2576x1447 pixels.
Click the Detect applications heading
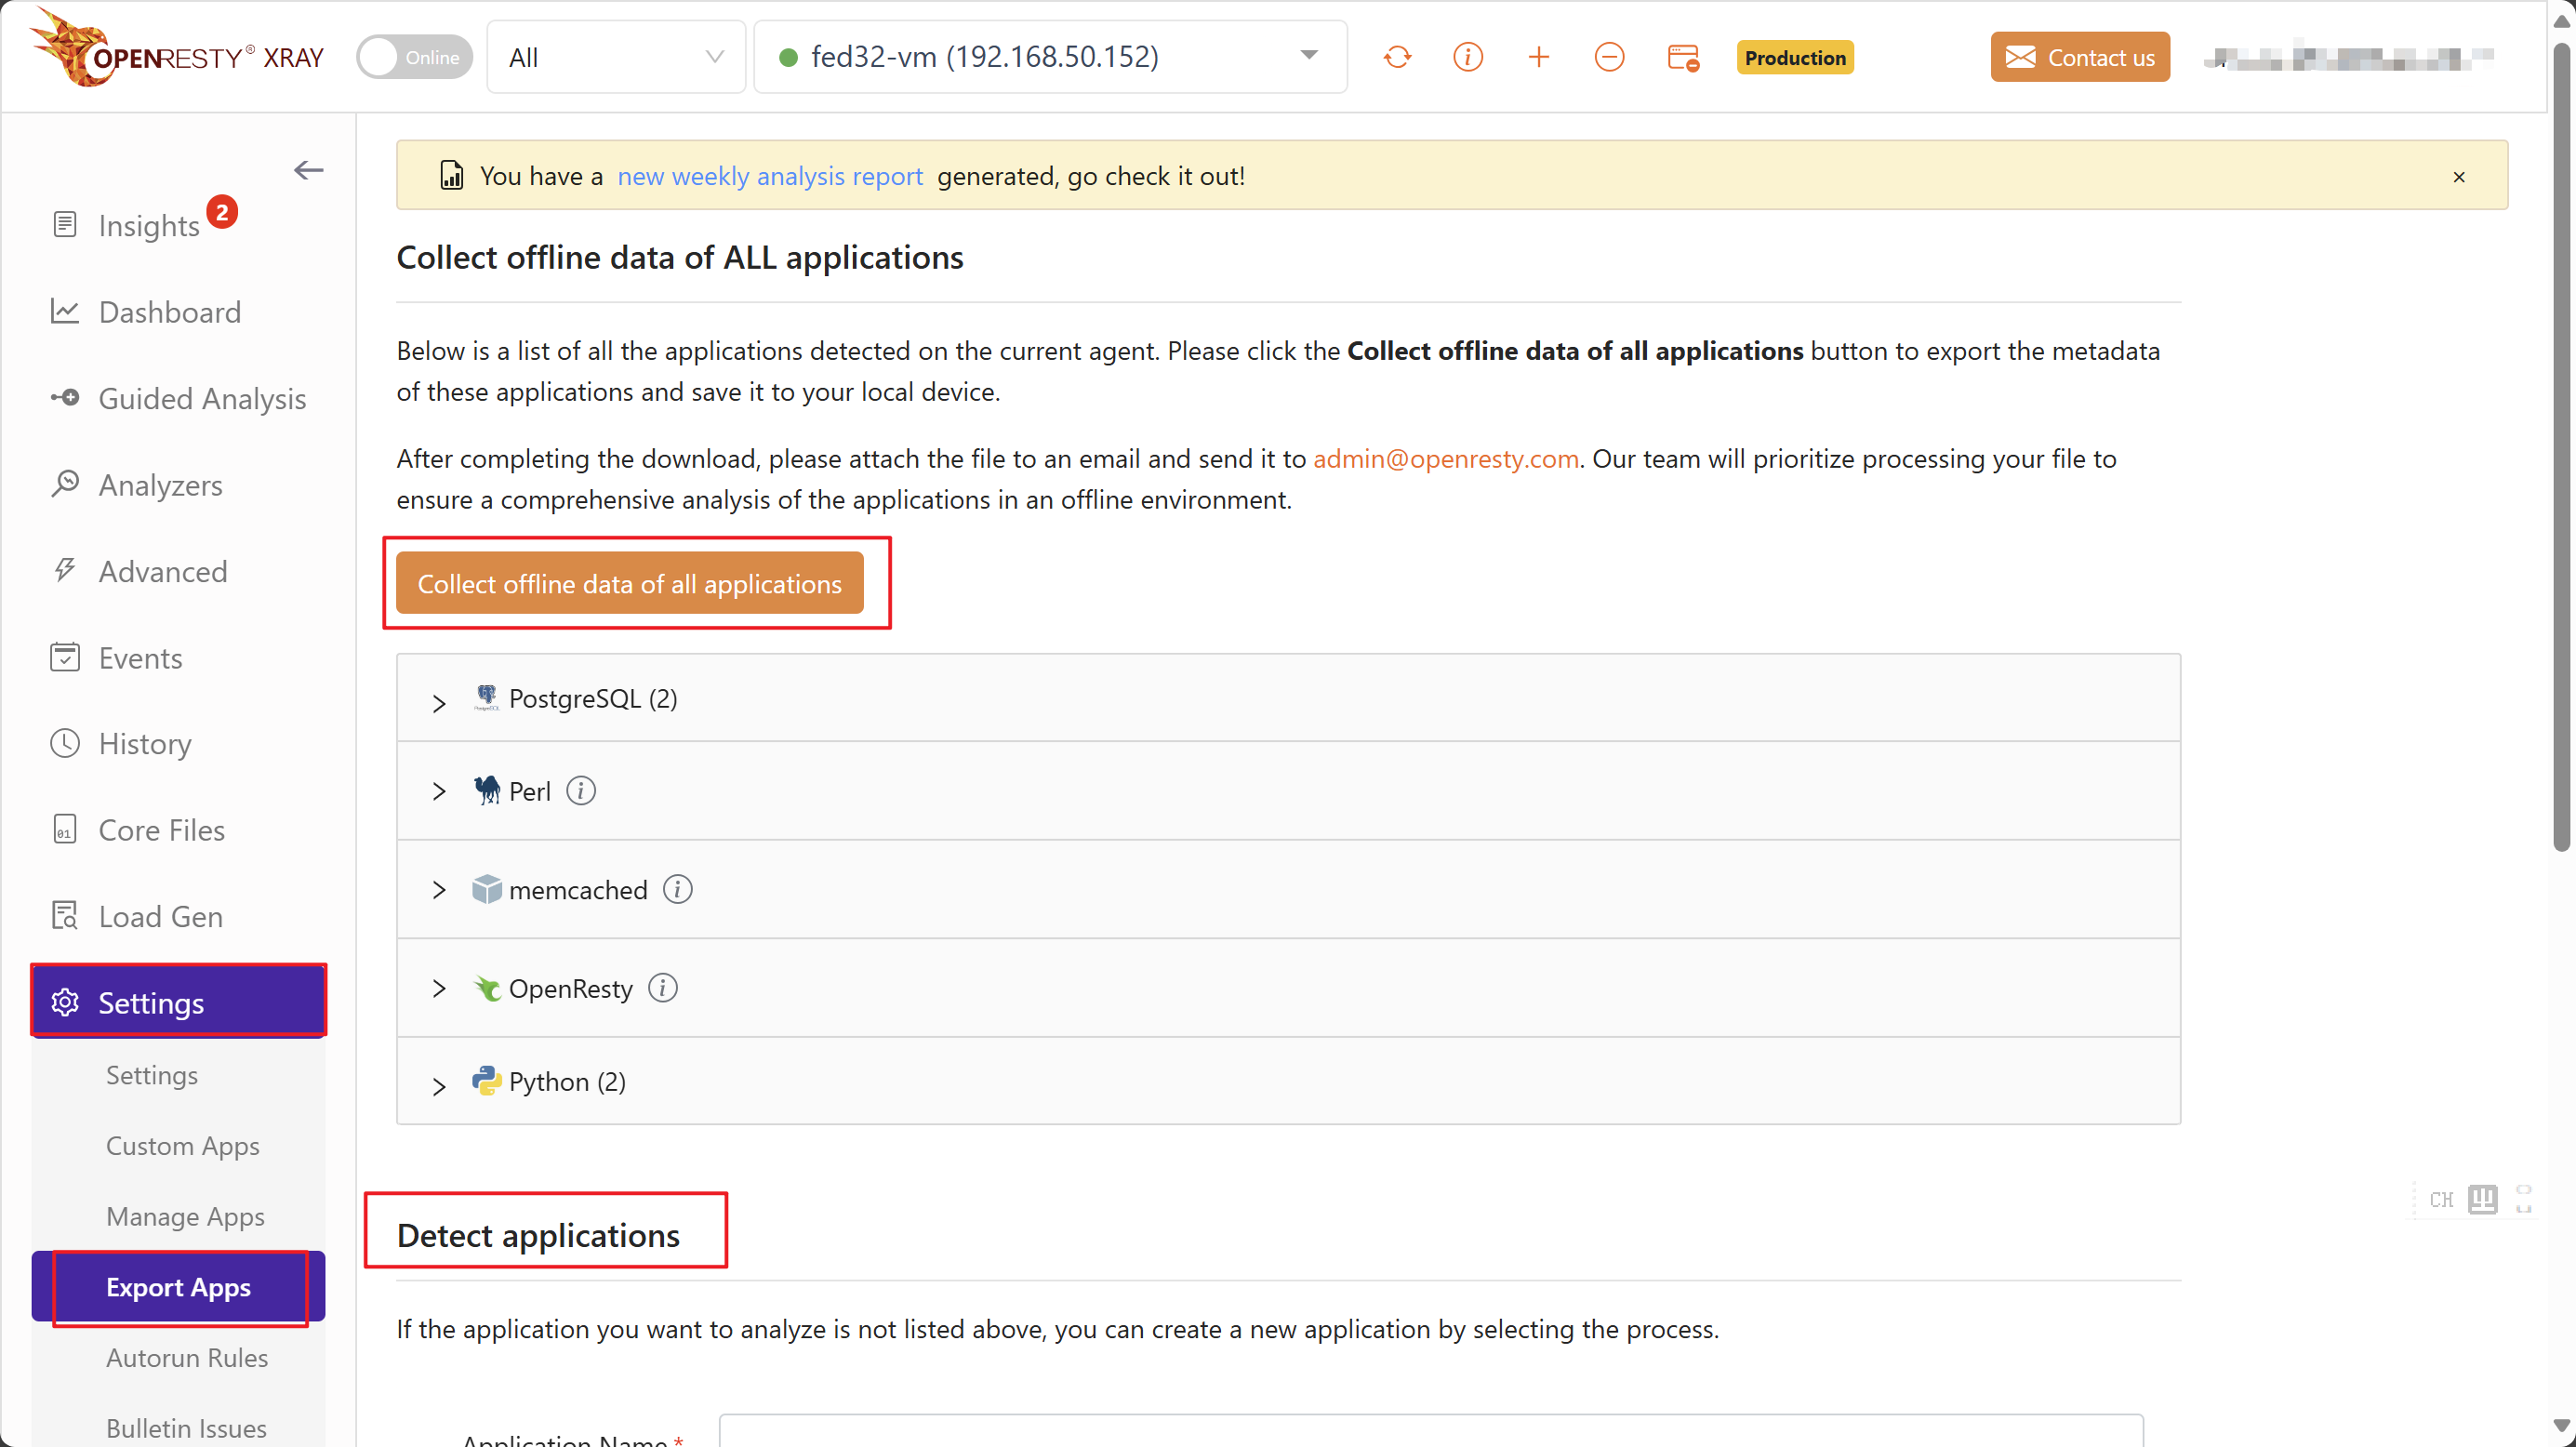[538, 1234]
